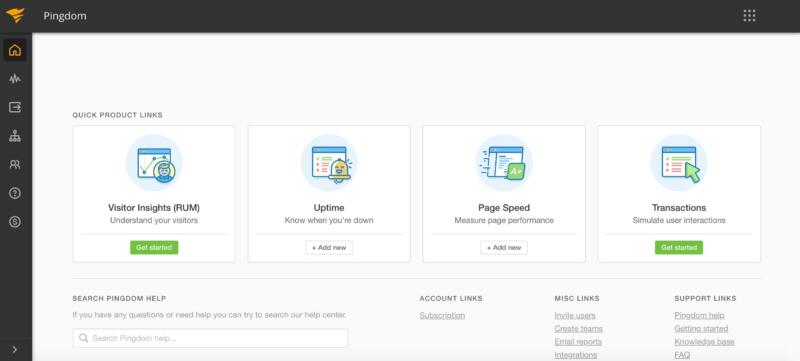Click the Quick Product Links heading
This screenshot has width=800, height=361.
click(117, 115)
